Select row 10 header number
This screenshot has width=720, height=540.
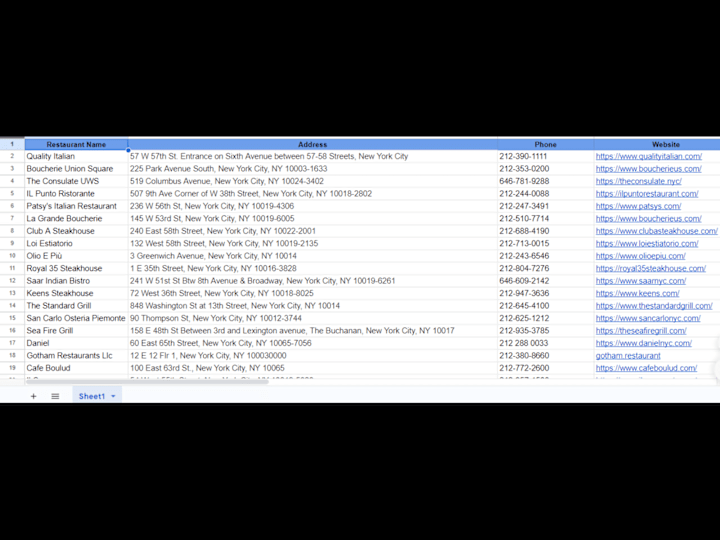click(12, 255)
